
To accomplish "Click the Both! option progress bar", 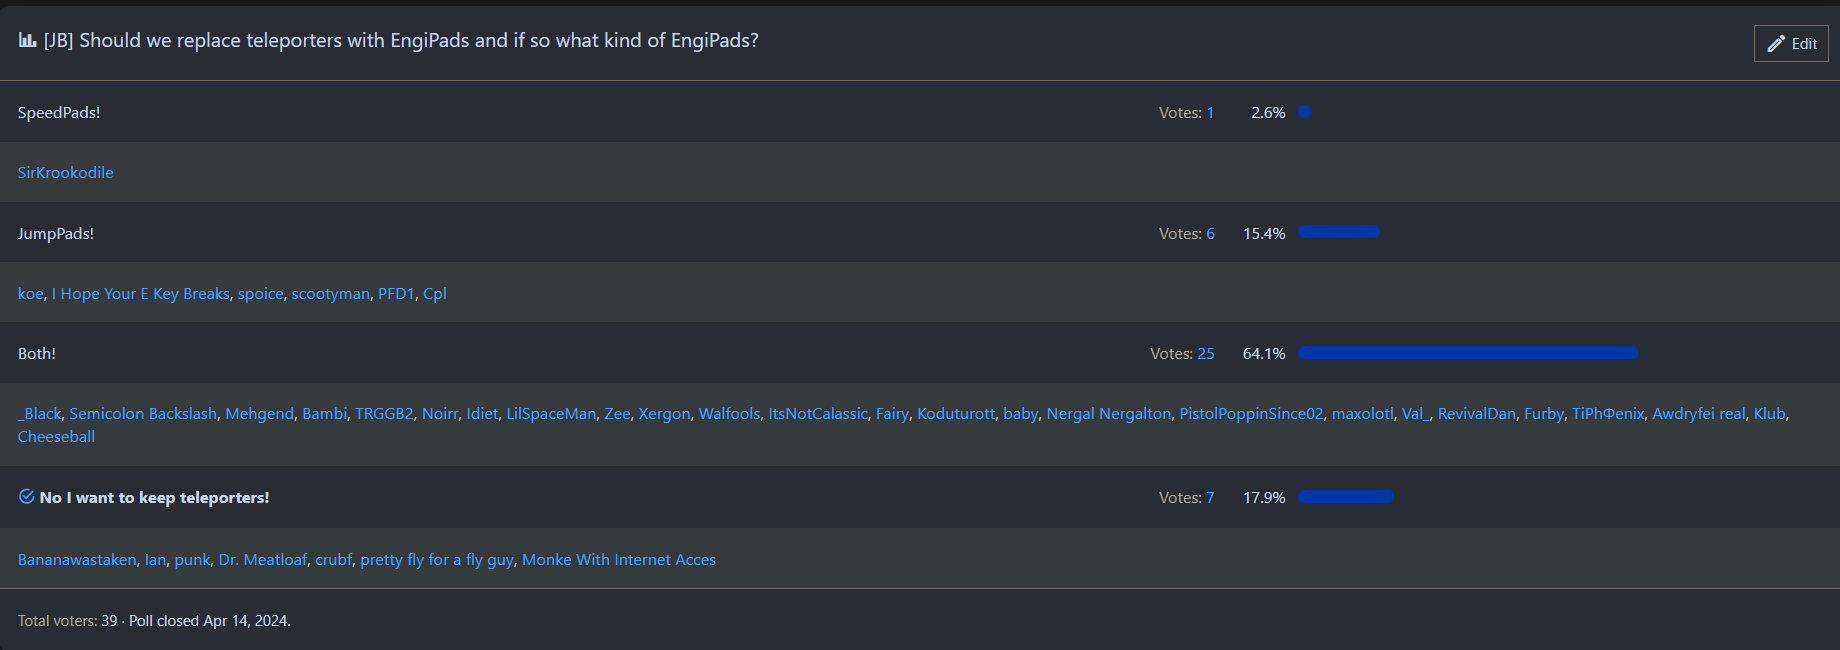I will tap(1467, 353).
